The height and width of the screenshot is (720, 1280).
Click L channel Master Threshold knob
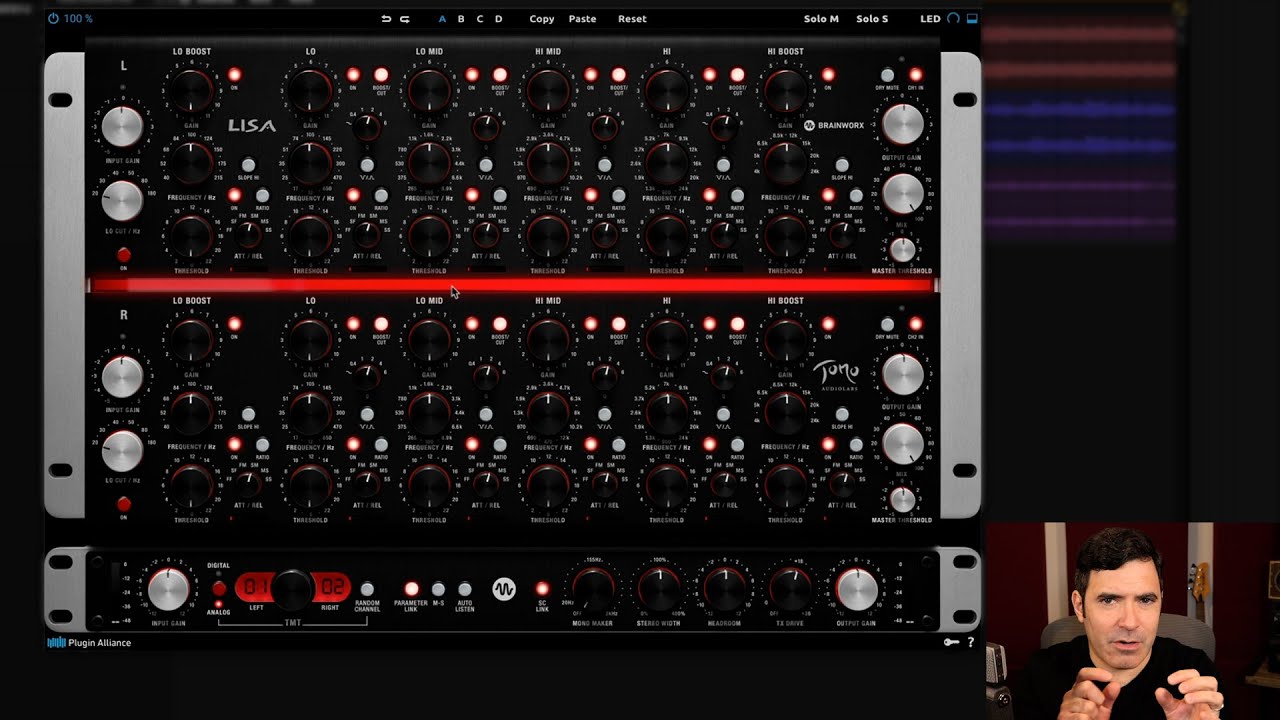tap(903, 249)
